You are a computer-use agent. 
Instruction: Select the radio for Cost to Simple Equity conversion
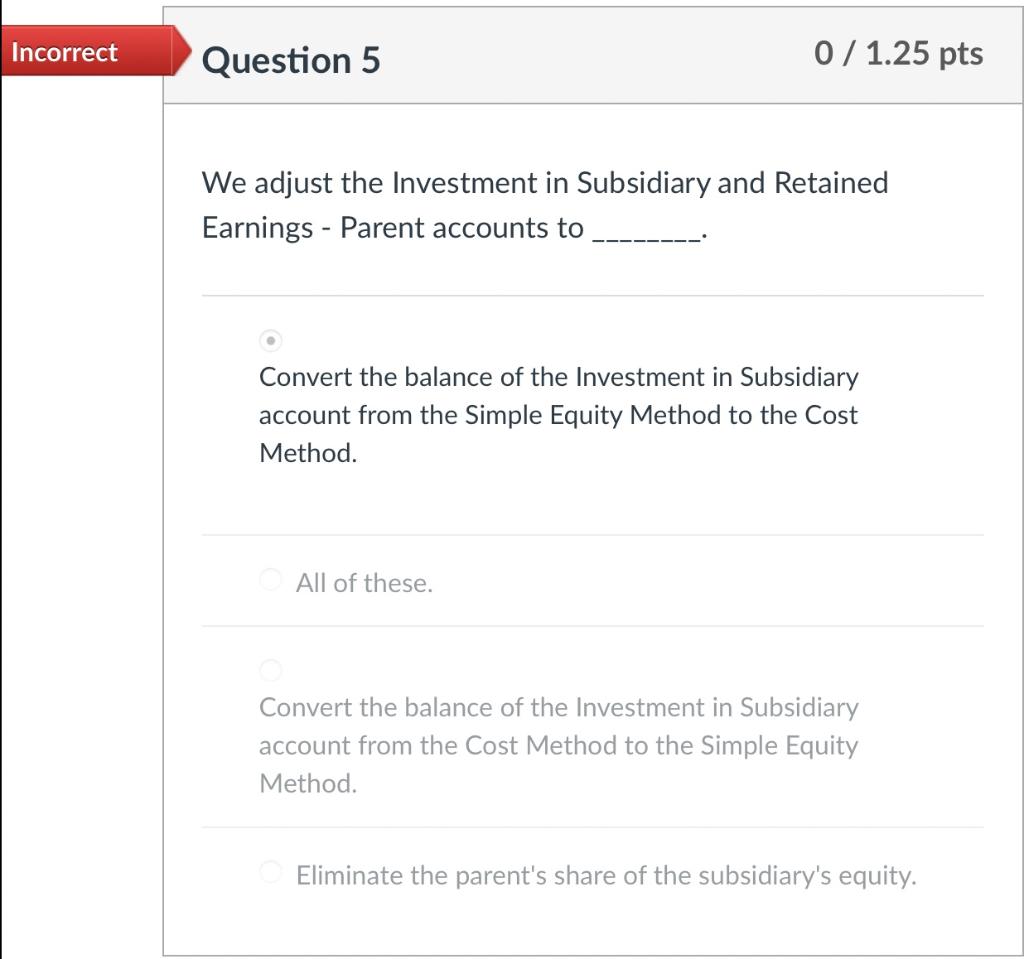[269, 670]
